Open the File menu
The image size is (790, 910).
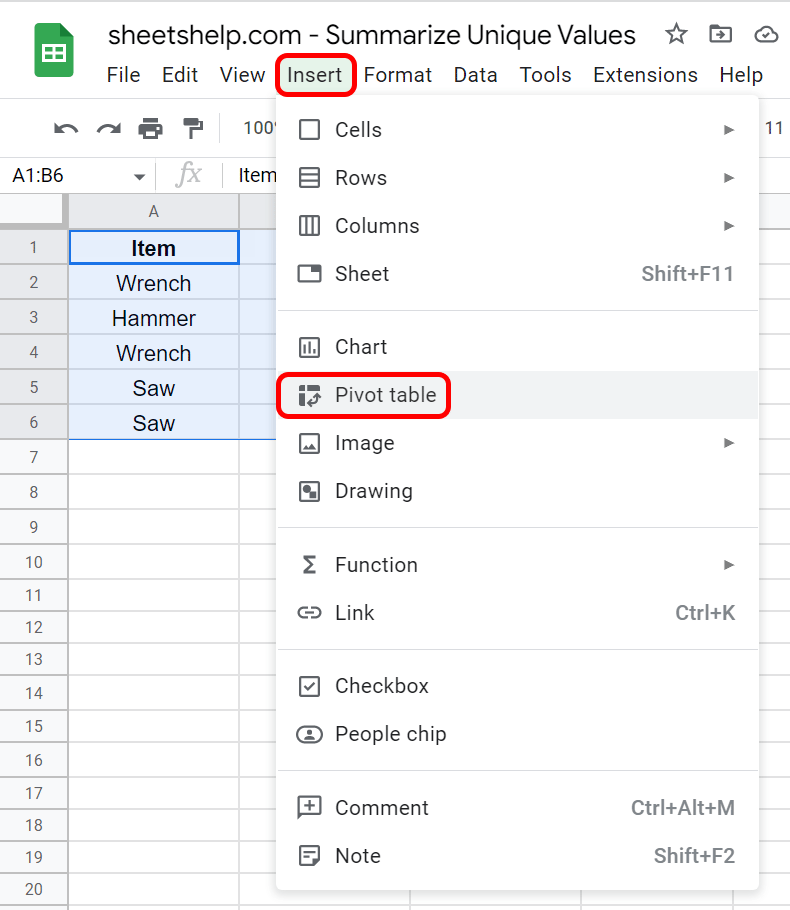[123, 75]
